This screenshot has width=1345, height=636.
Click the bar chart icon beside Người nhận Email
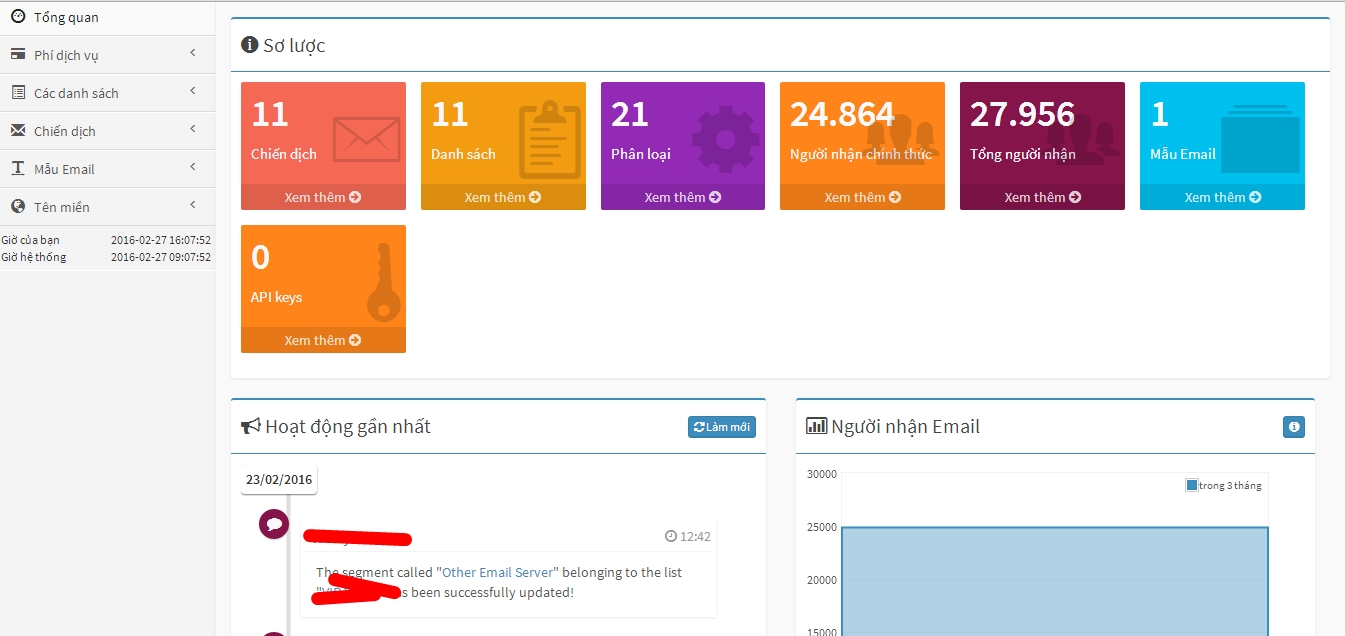click(x=817, y=426)
